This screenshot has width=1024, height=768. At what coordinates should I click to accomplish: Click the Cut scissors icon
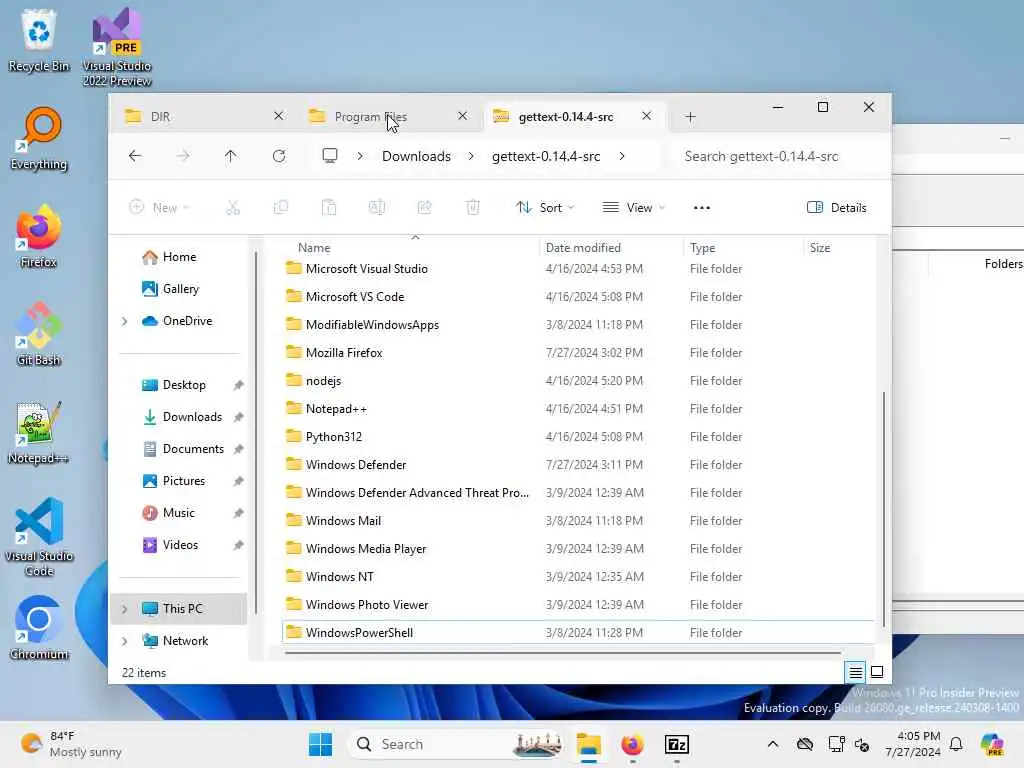pos(233,208)
